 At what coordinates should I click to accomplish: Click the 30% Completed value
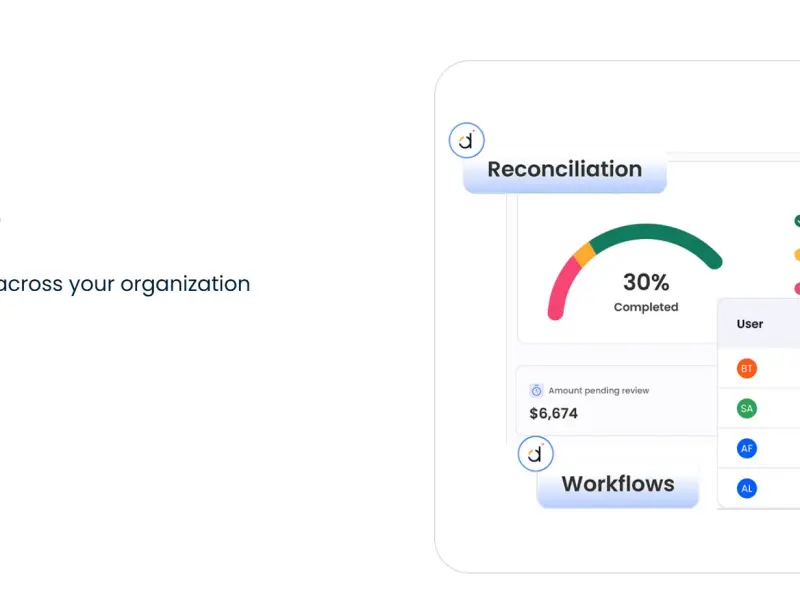tap(646, 292)
